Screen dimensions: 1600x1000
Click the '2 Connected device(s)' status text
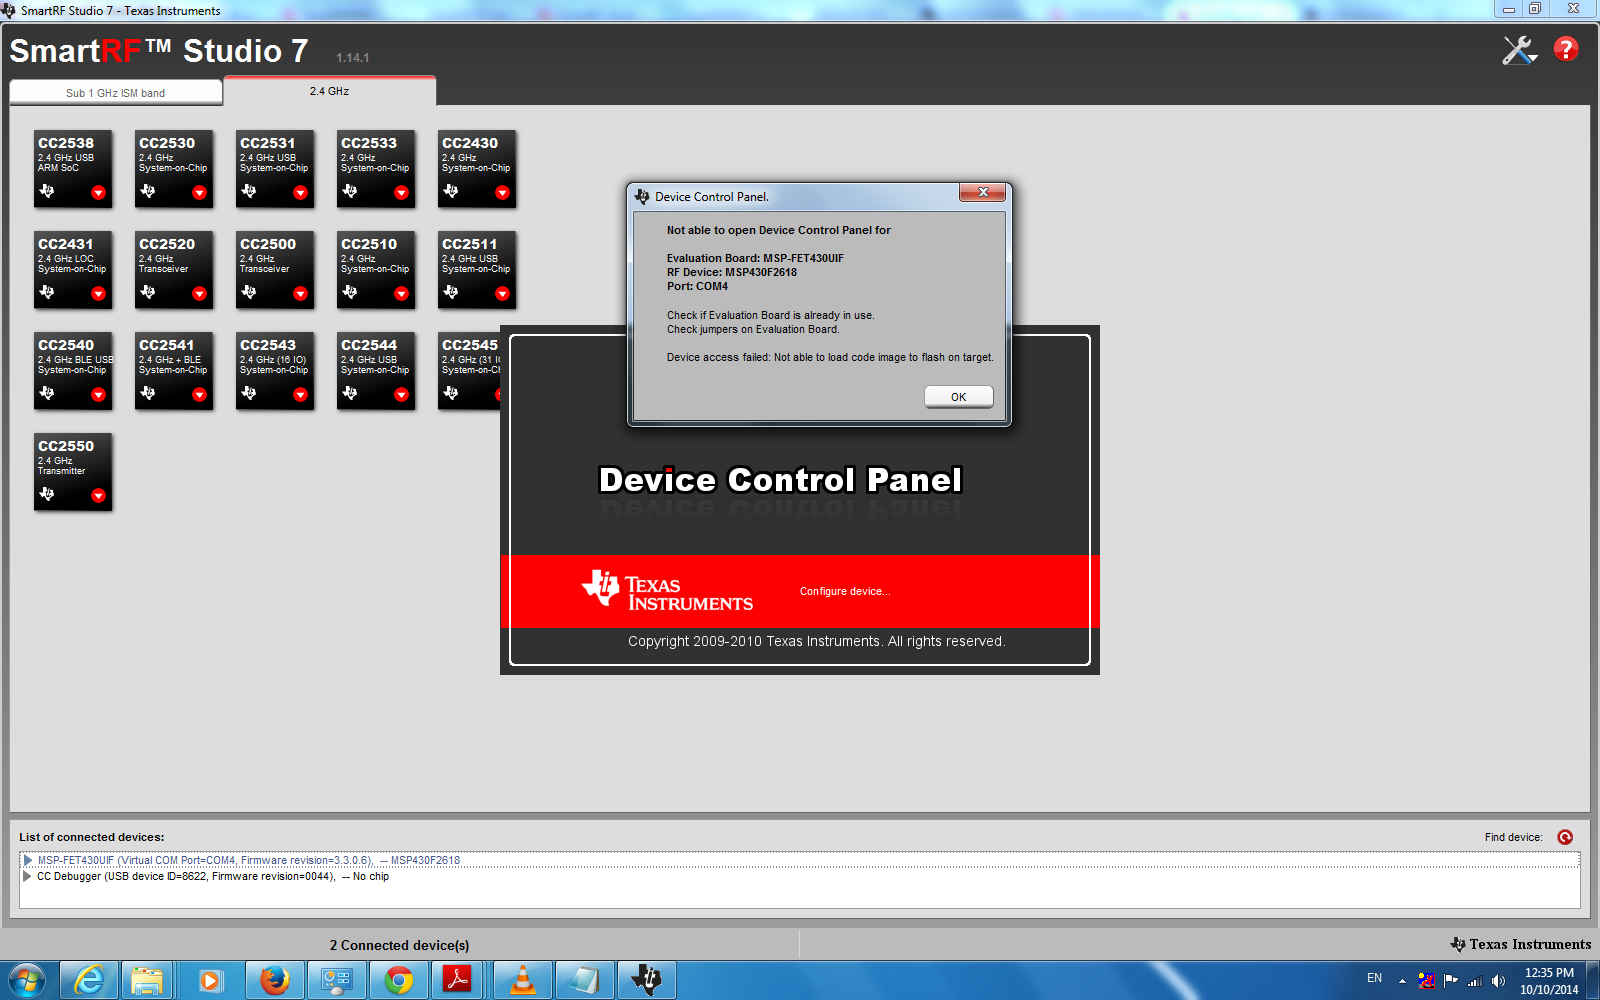400,945
